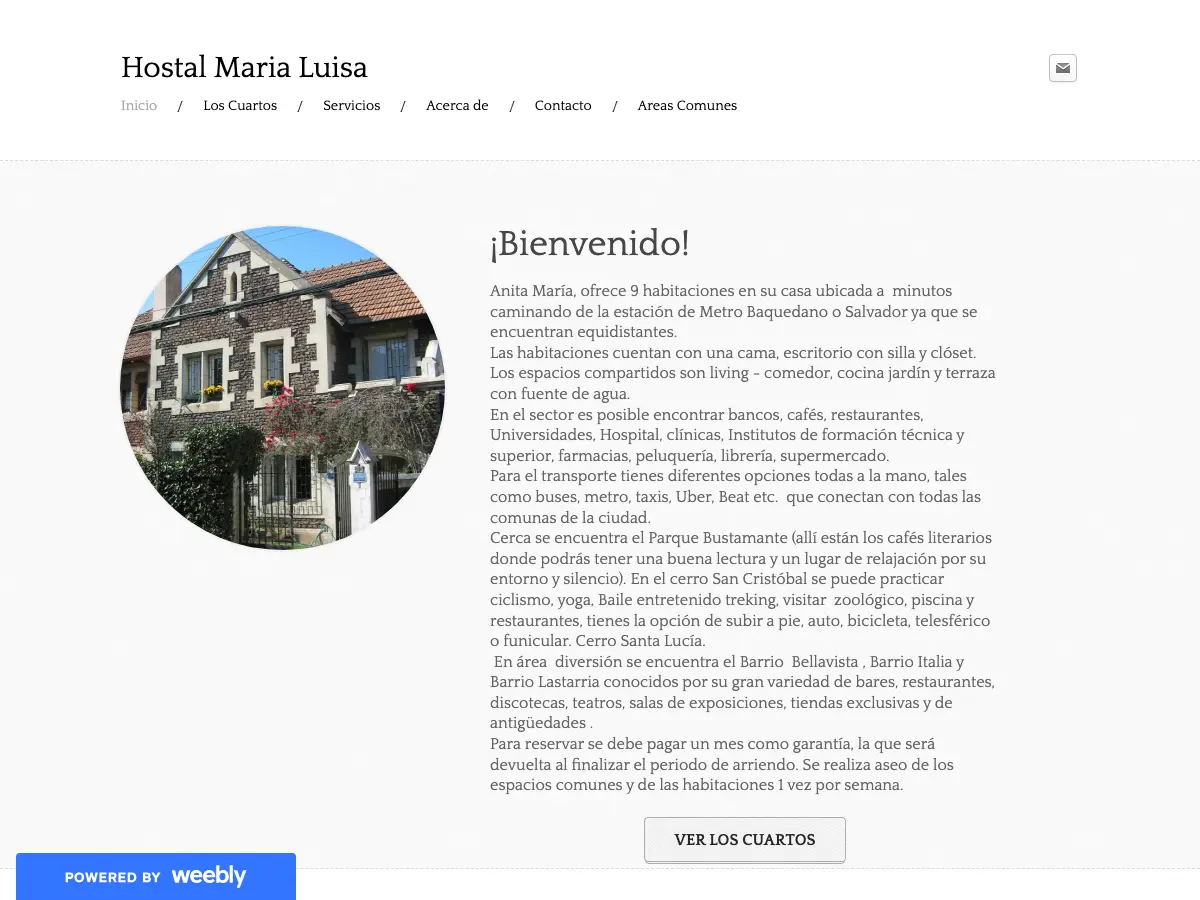
Task: Open the Inicio menu item
Action: (139, 105)
